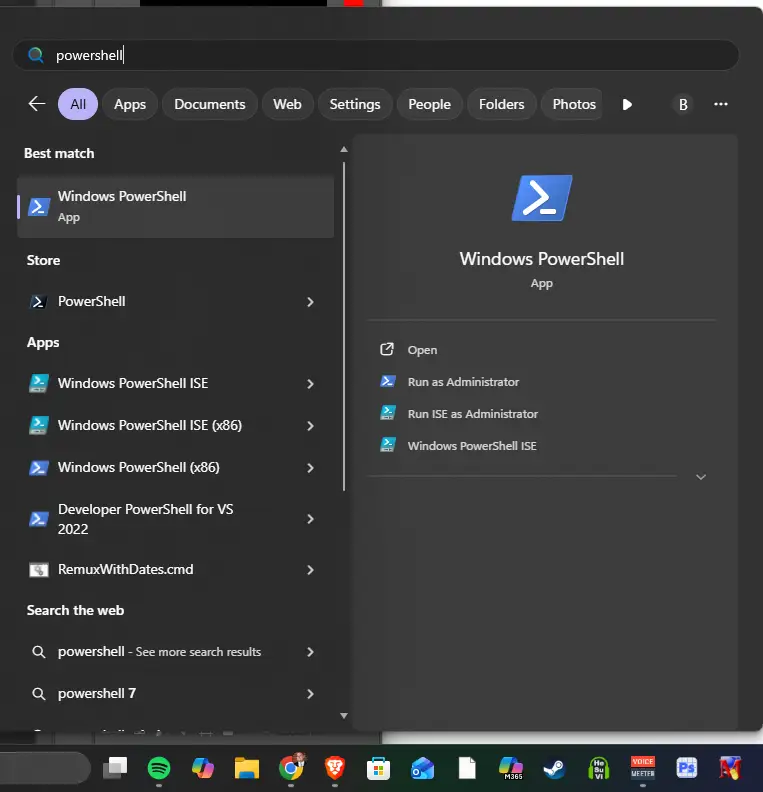Click the search magnifier icon in the search box
The width and height of the screenshot is (763, 792).
35,55
